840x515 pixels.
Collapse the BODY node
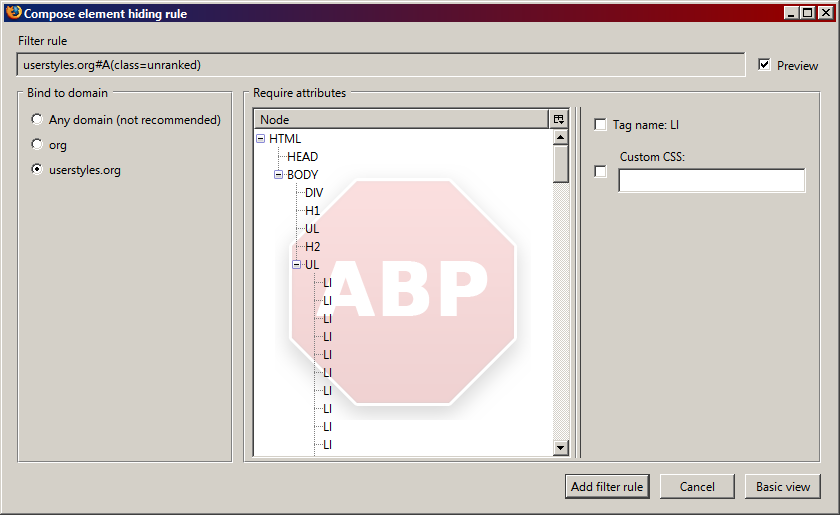(278, 175)
